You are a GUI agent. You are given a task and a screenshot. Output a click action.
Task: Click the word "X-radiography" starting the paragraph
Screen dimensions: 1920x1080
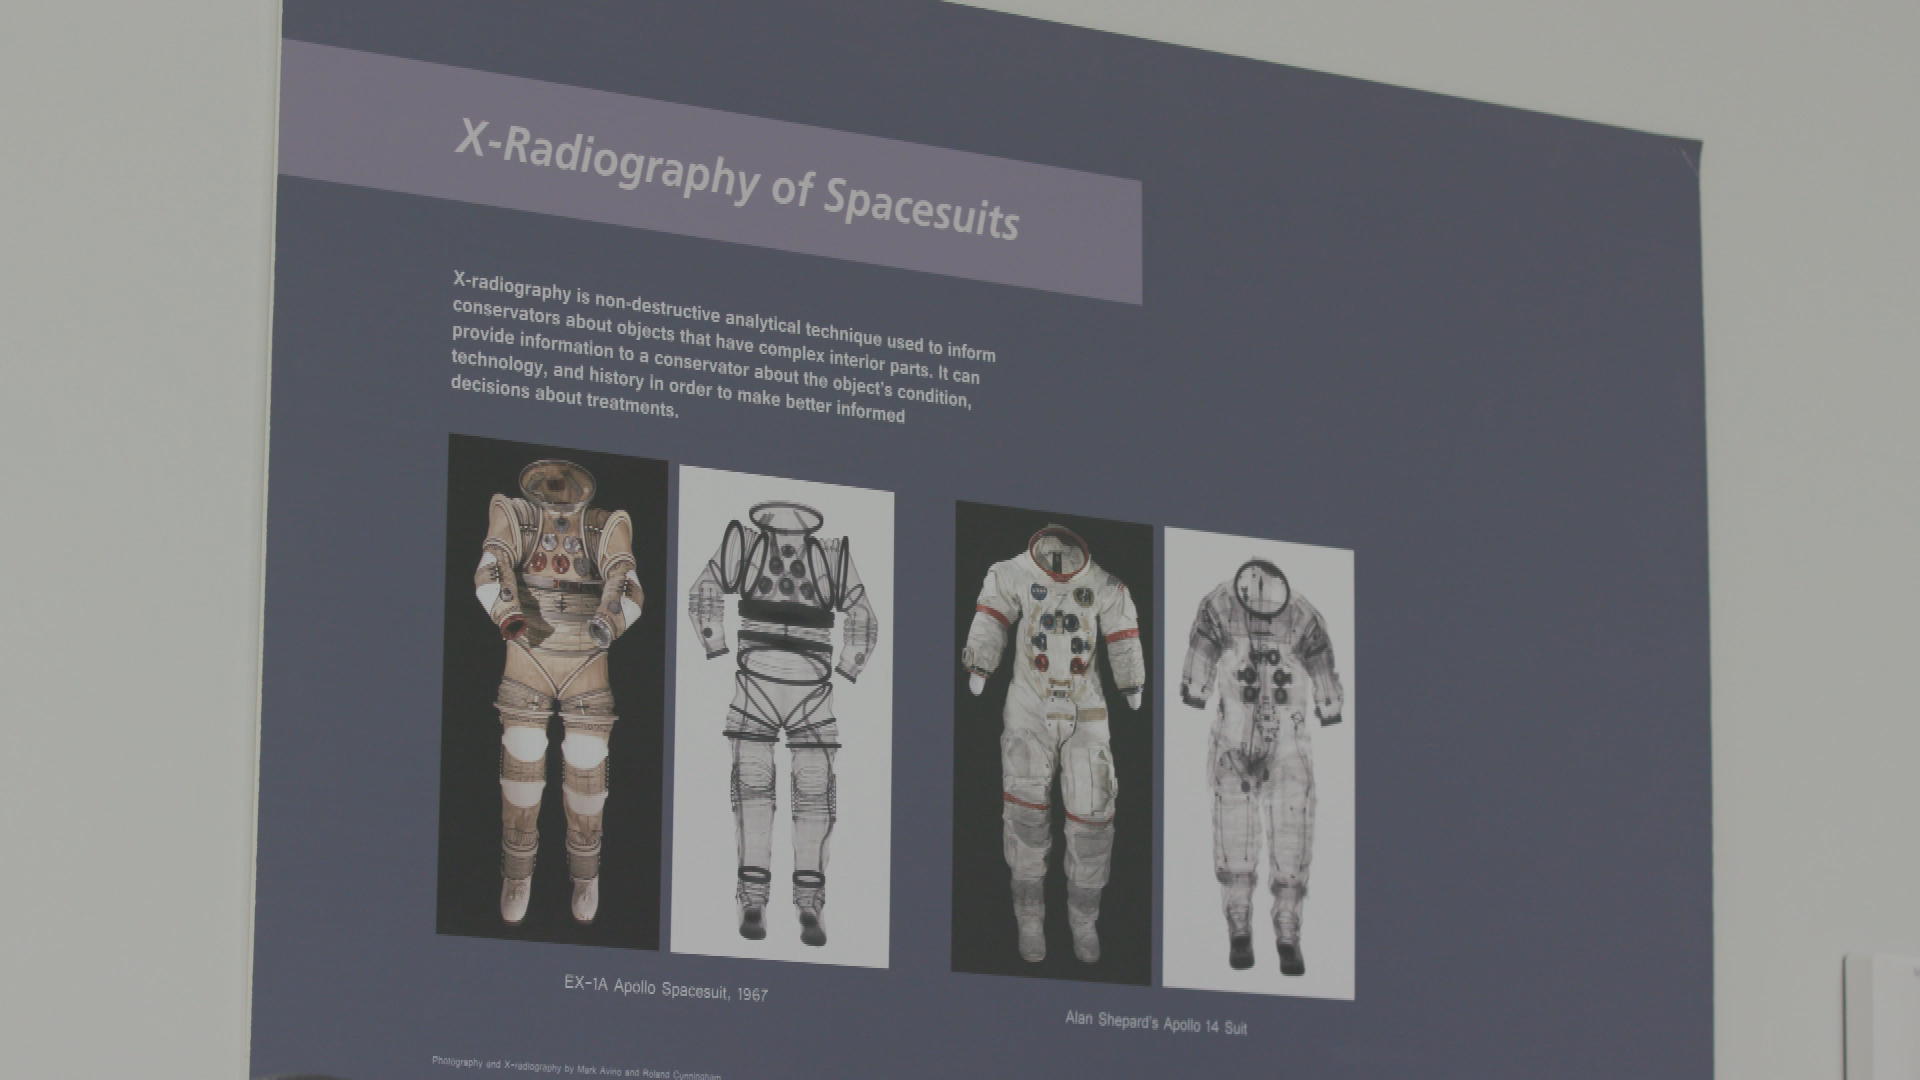click(511, 286)
